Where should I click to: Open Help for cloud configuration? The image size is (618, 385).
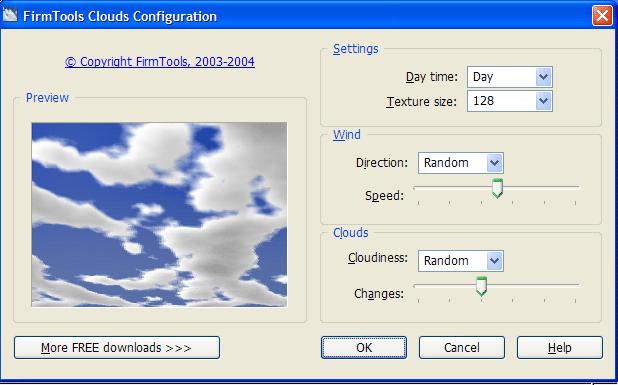[x=560, y=348]
